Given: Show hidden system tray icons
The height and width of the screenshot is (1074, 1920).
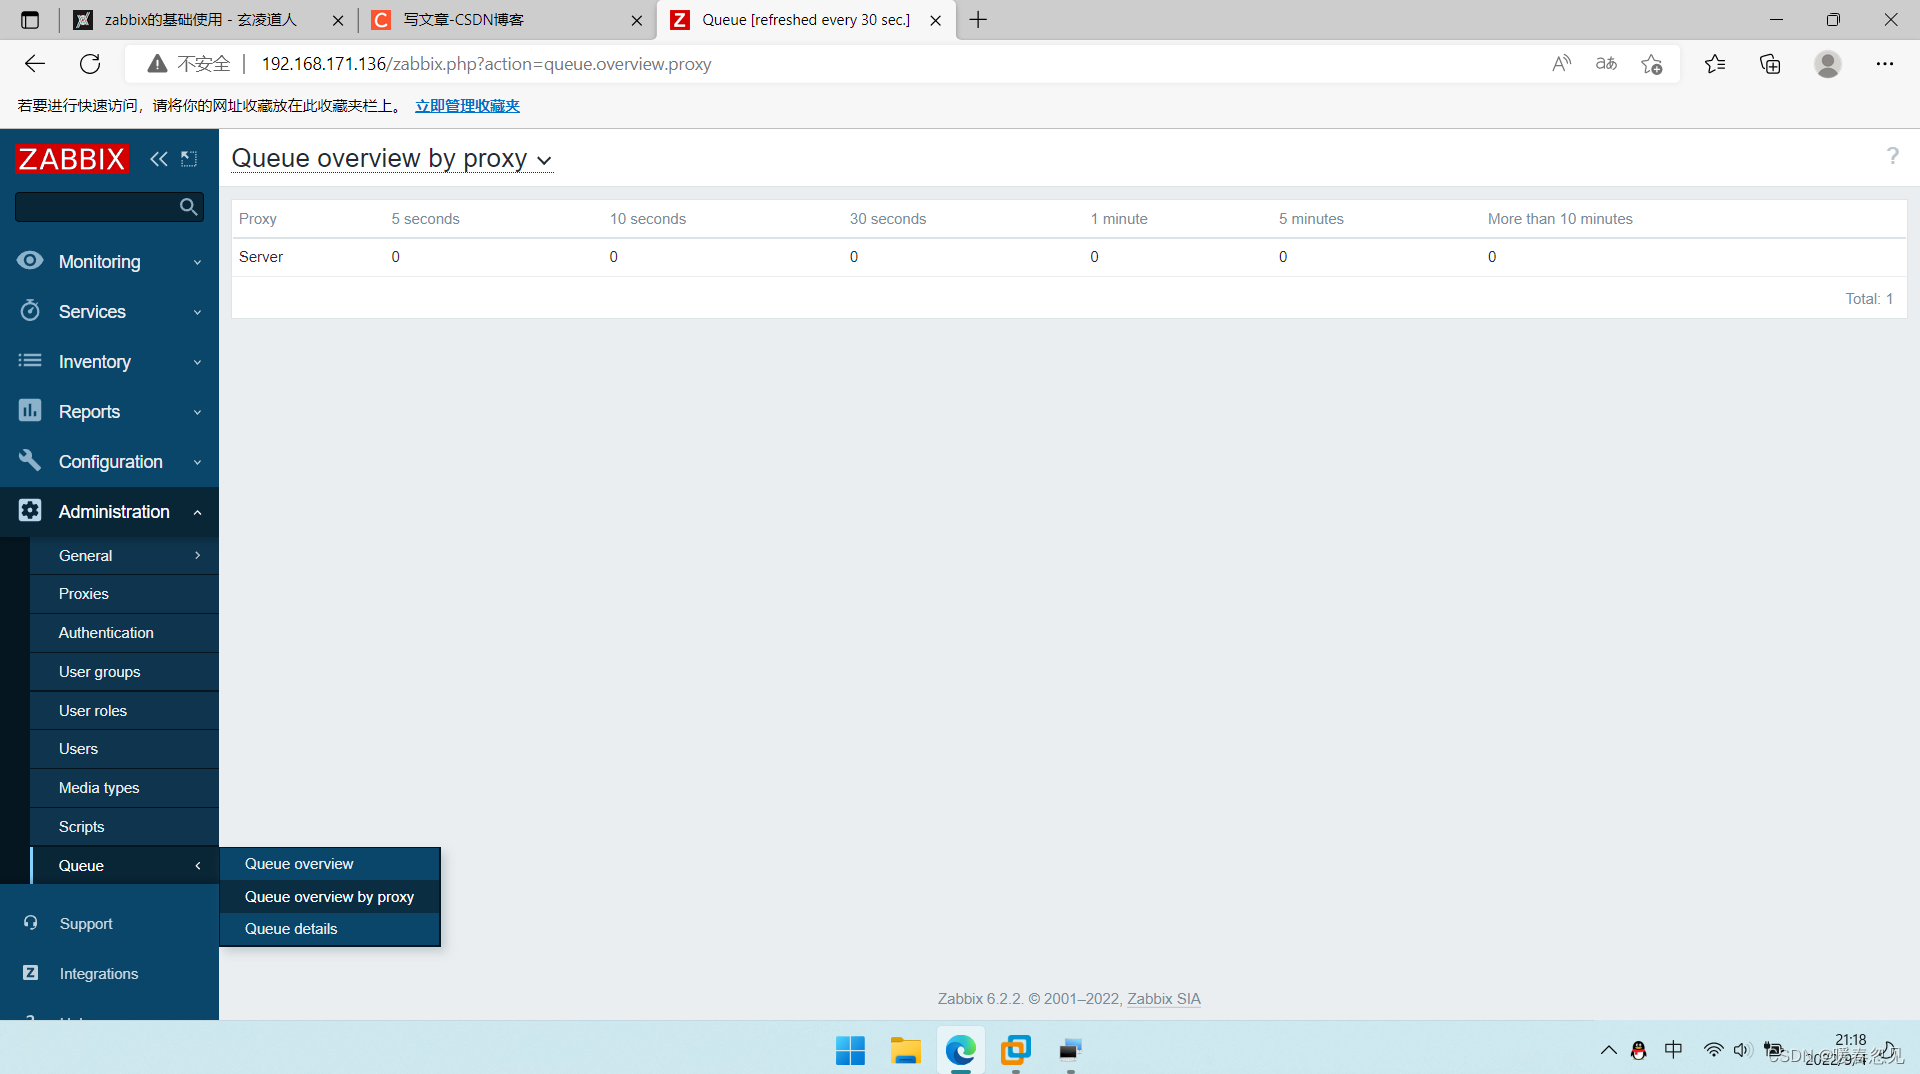Looking at the screenshot, I should click(1608, 1050).
